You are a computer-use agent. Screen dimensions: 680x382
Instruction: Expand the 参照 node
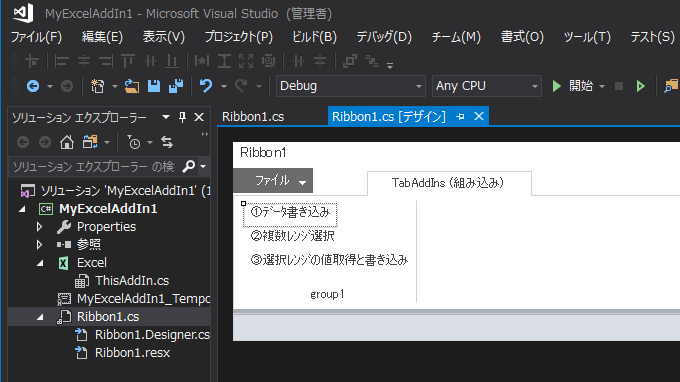tap(39, 245)
